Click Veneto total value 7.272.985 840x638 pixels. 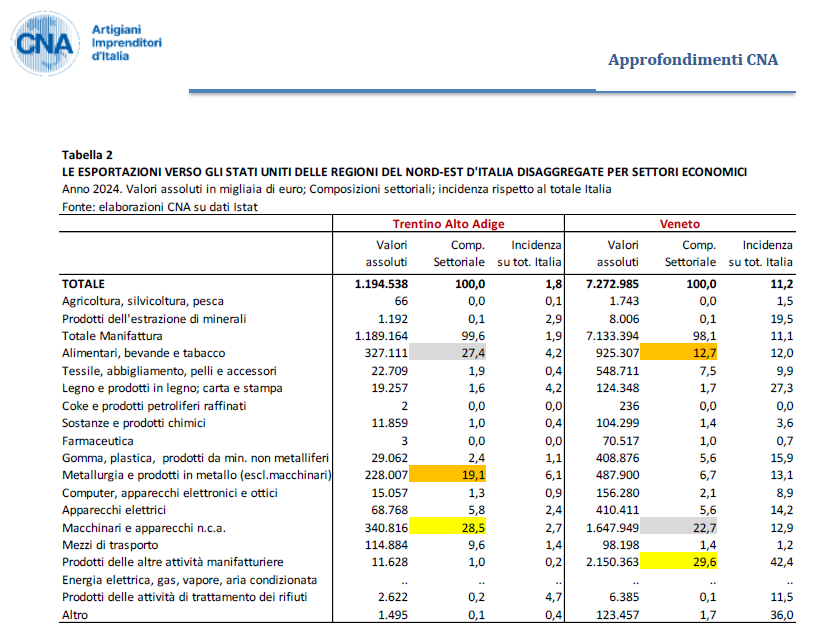pos(612,284)
